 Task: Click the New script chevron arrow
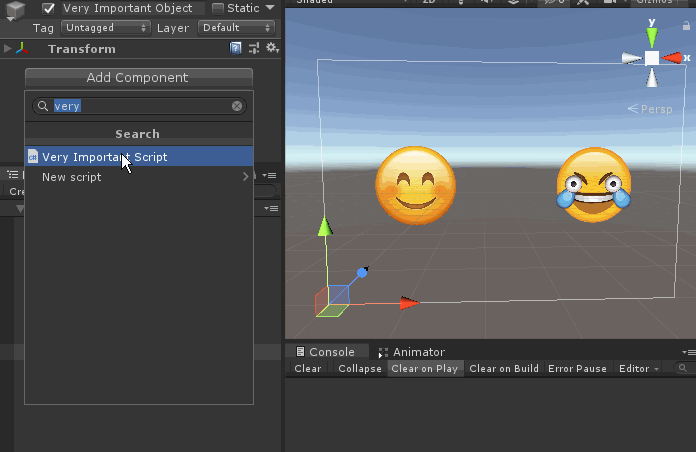(x=245, y=177)
